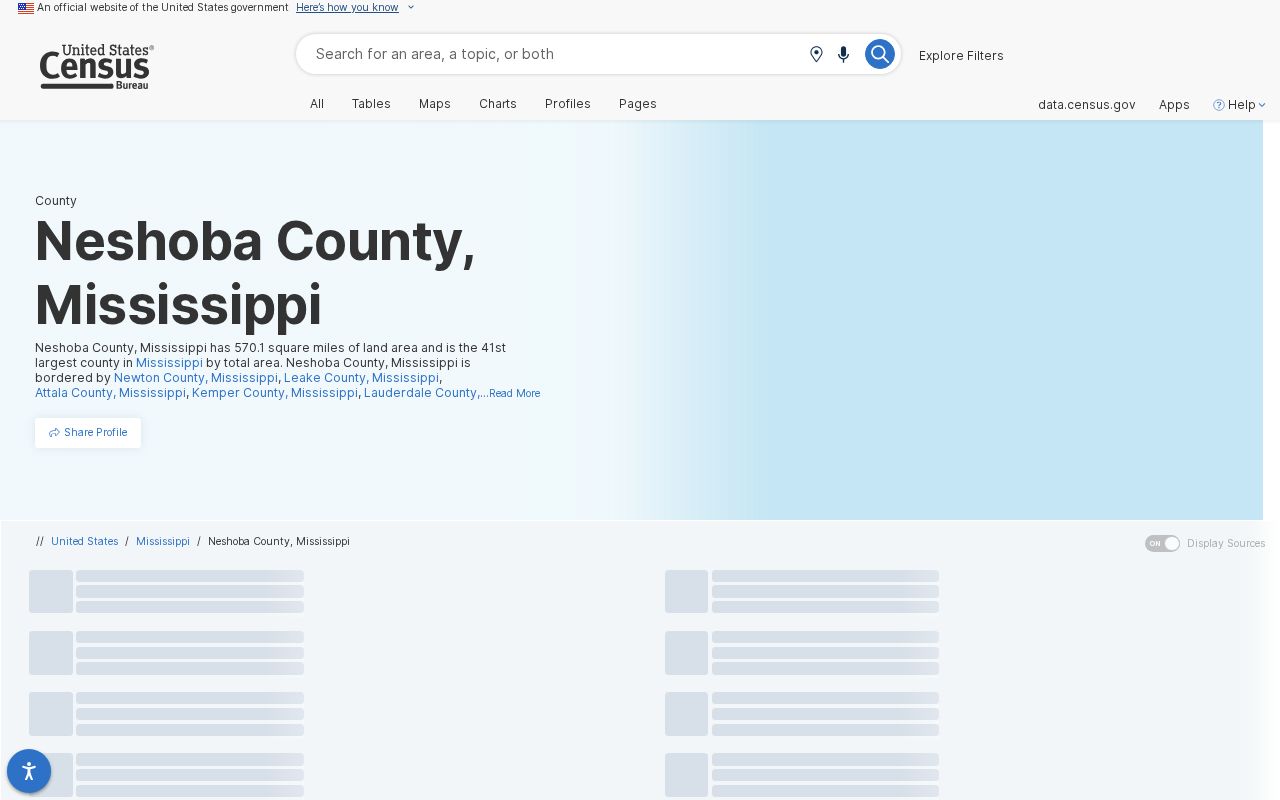Screen dimensions: 1280x800
Task: Go to Attala County, Mississippi profile
Action: (110, 393)
